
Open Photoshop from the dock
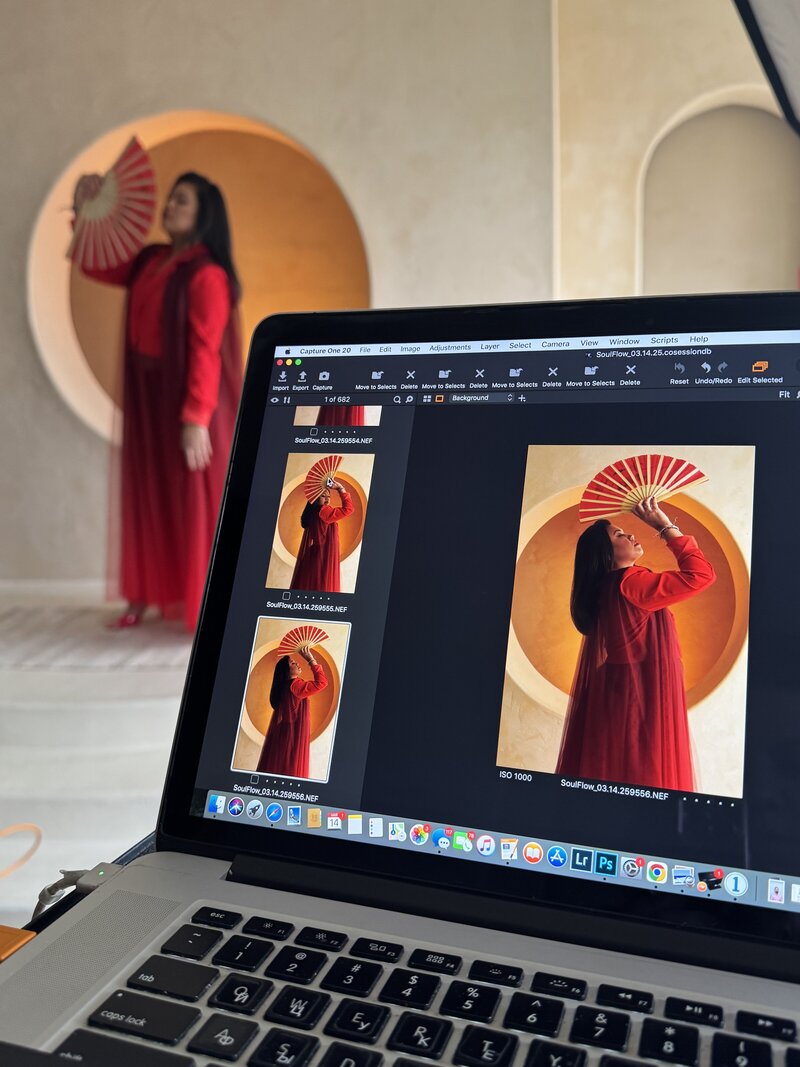pos(606,863)
